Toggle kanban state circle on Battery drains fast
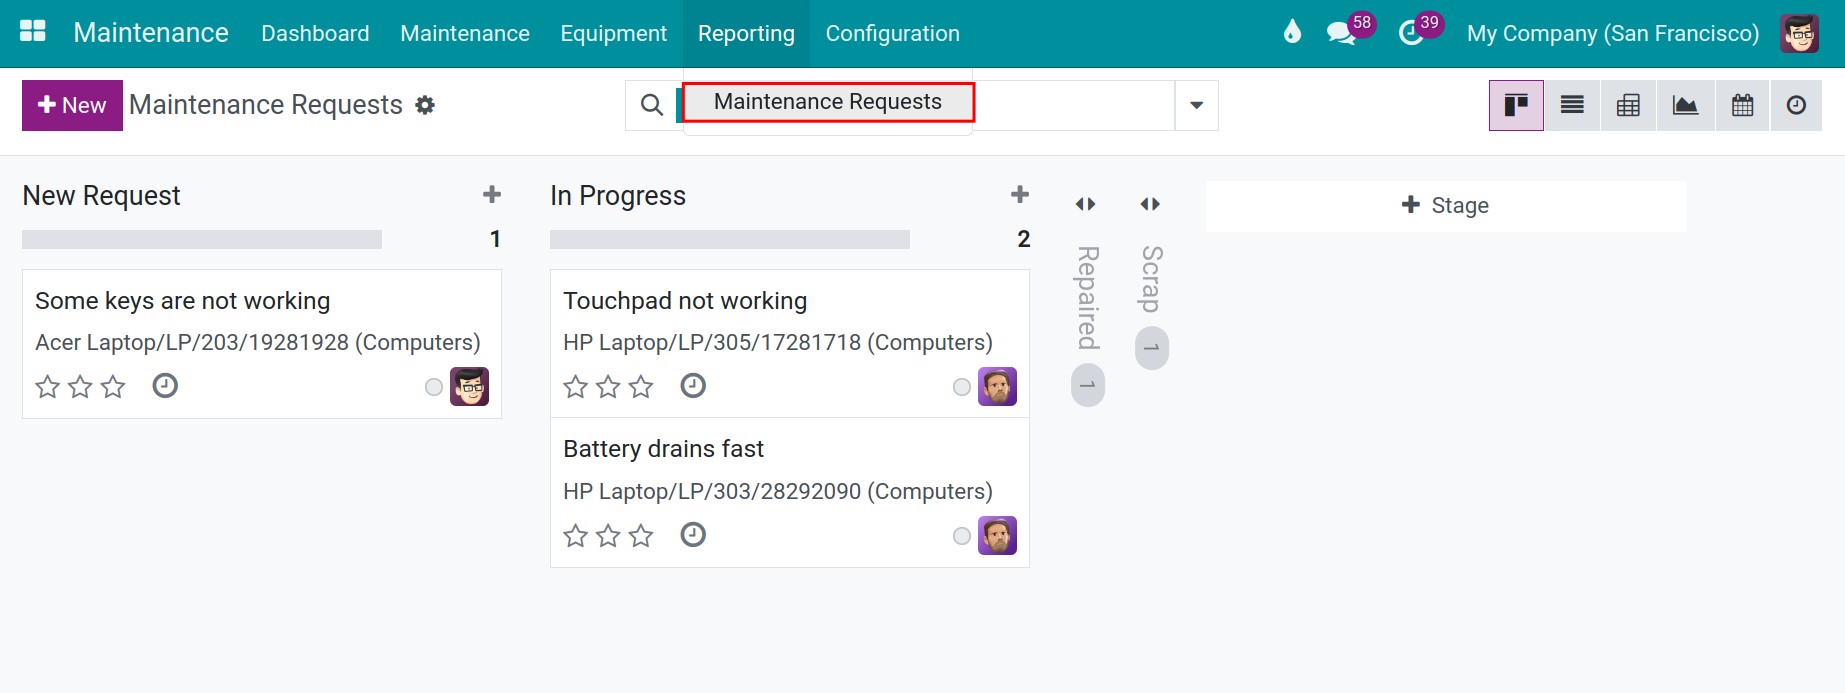 (961, 536)
